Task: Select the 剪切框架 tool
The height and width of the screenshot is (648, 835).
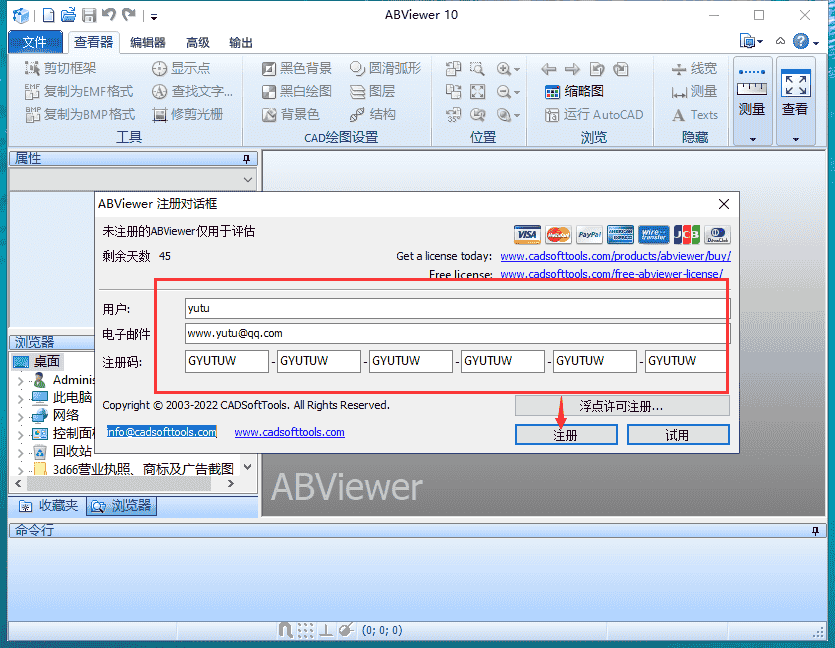Action: (60, 68)
